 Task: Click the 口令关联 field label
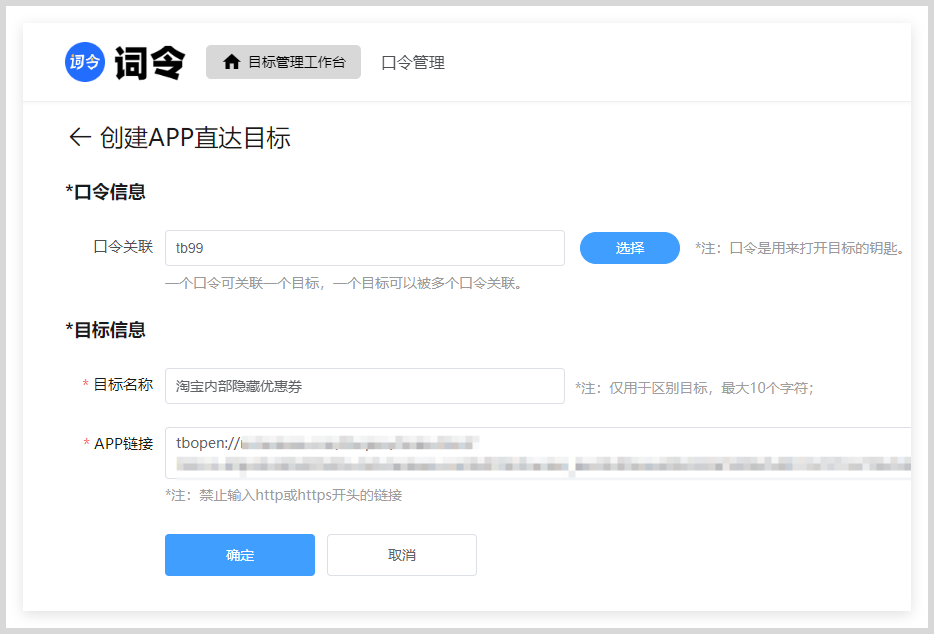pos(123,247)
